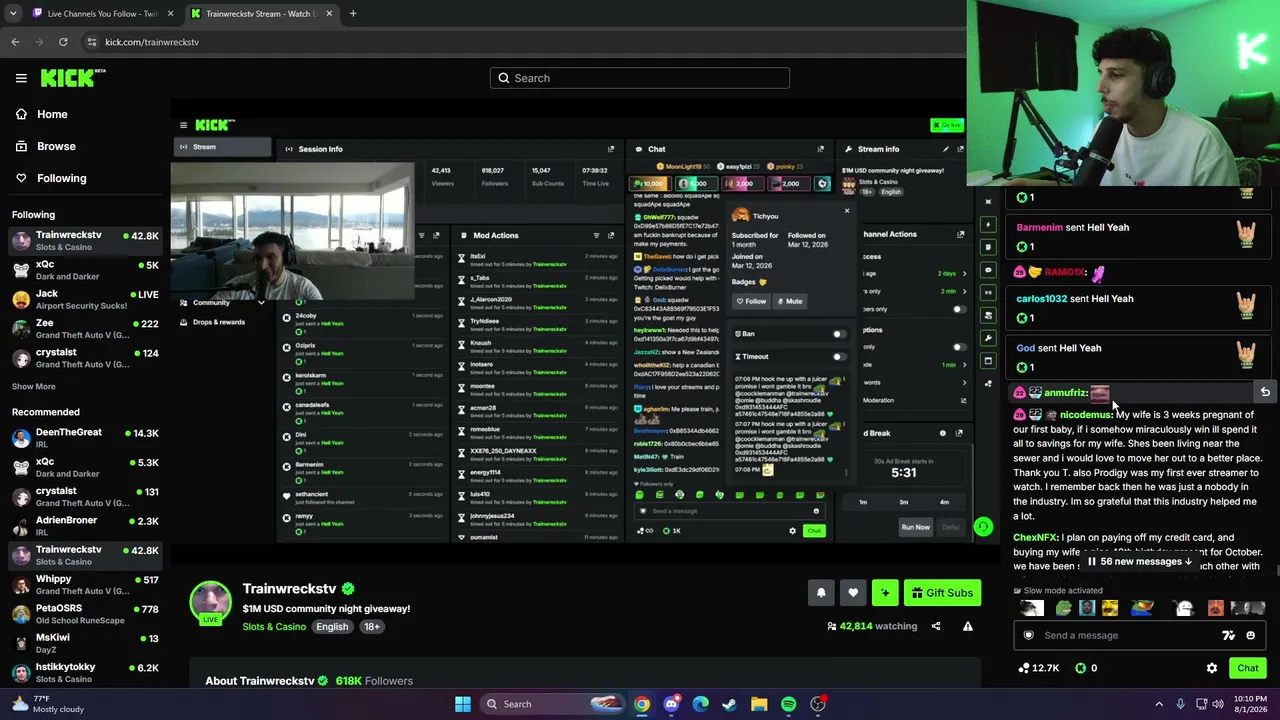Click the Trainwreckstv channel avatar
This screenshot has height=720, width=1280.
pos(211,602)
